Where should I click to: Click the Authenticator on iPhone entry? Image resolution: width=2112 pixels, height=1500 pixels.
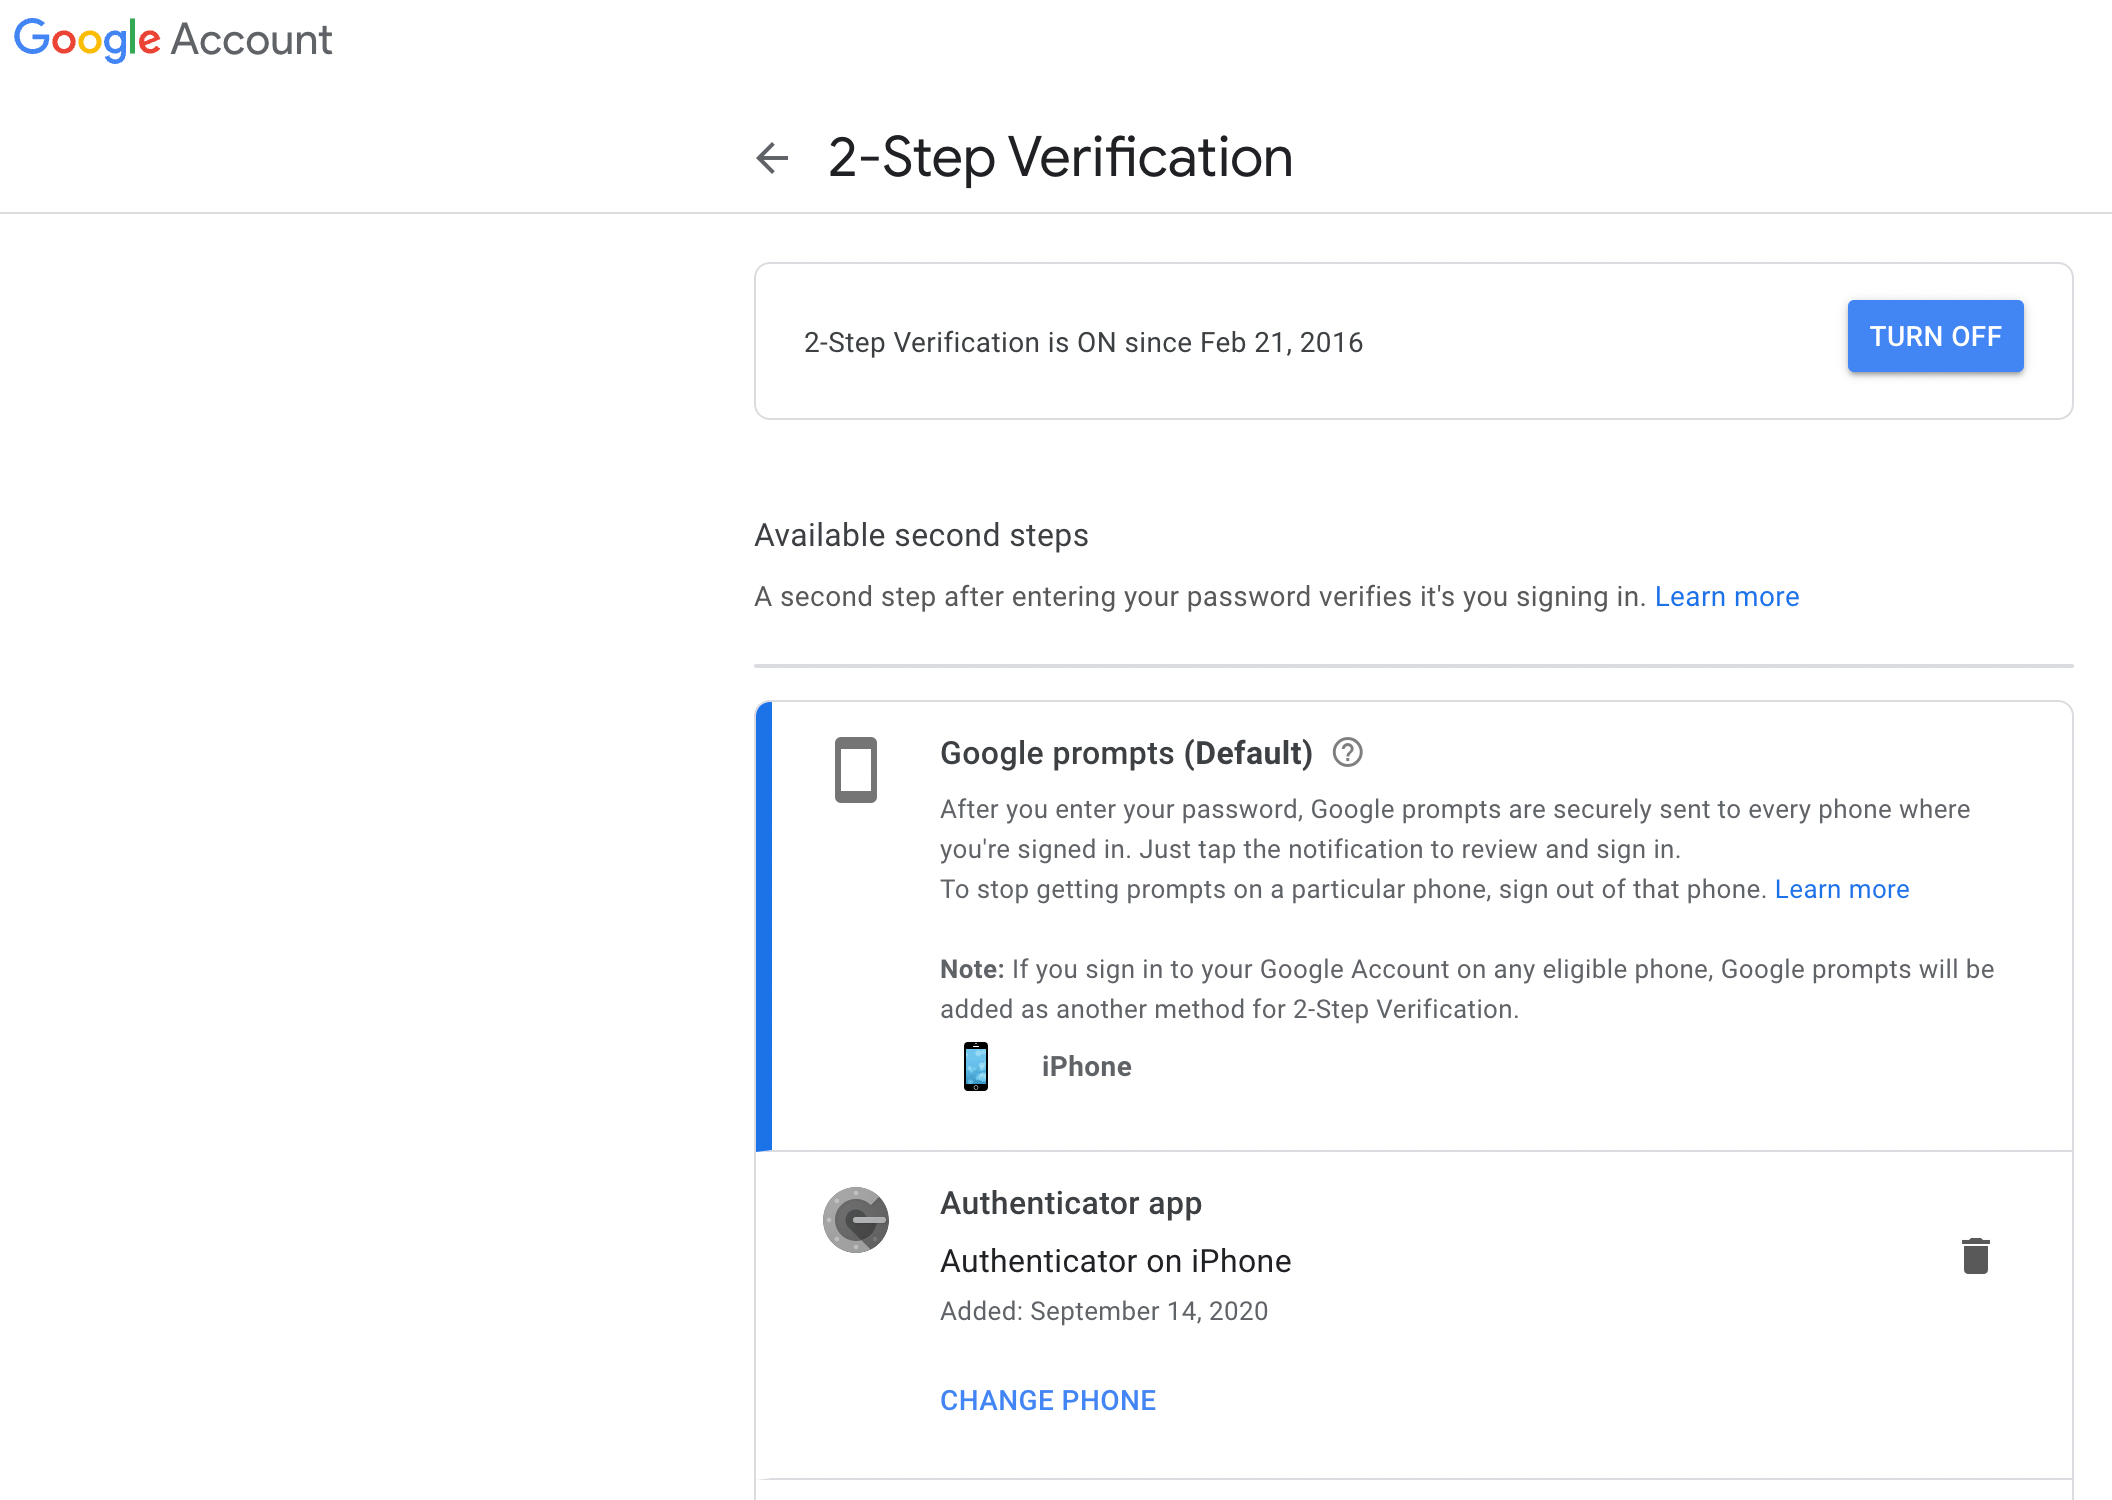(x=1116, y=1261)
